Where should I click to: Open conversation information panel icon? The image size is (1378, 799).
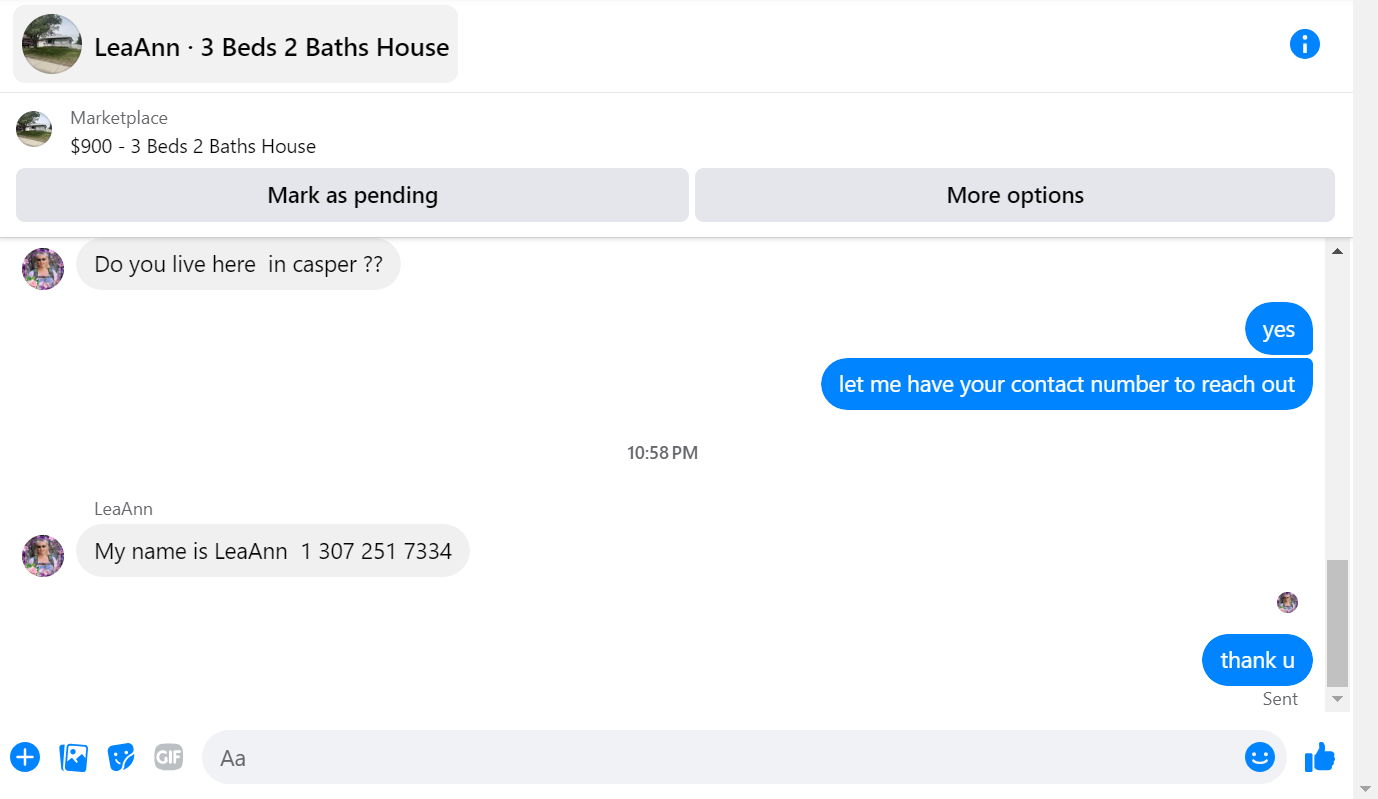1304,44
